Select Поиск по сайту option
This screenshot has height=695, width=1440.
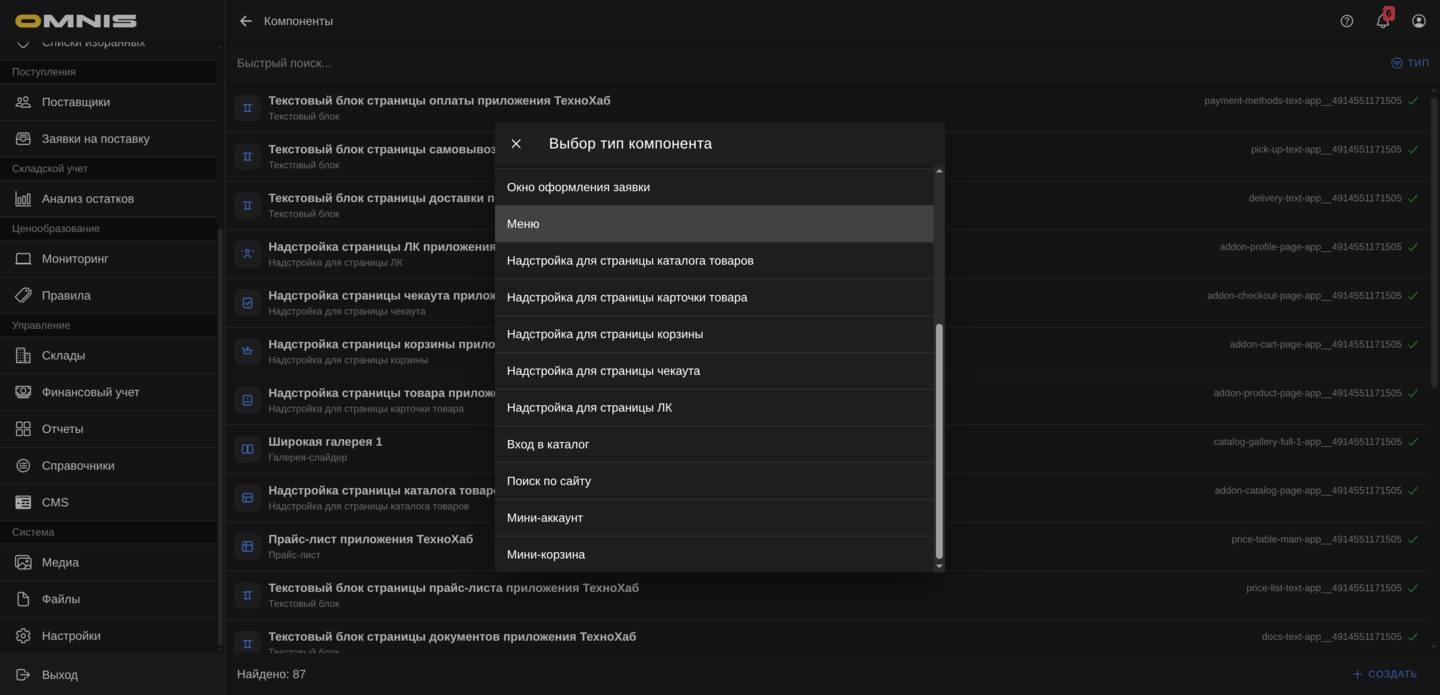(x=714, y=481)
